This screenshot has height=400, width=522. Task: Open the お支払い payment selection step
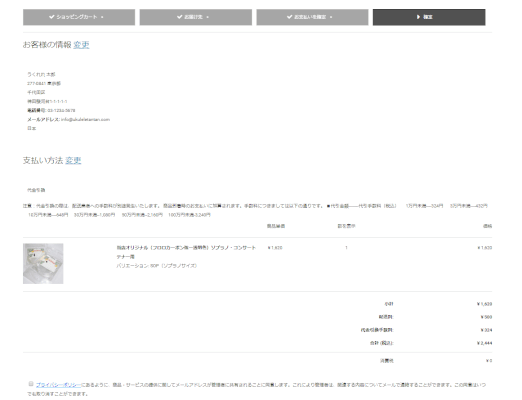tap(312, 17)
